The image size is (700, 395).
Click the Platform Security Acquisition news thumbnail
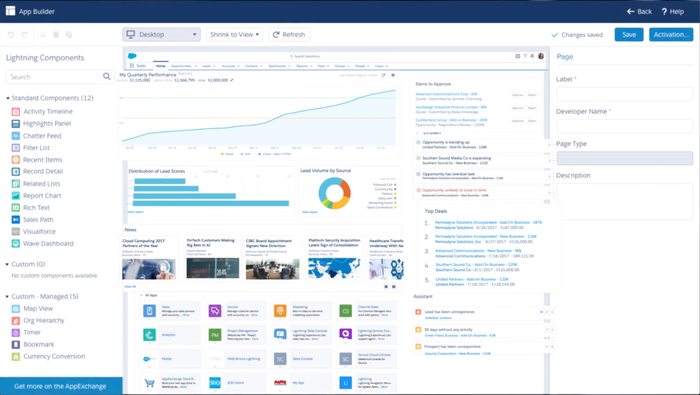pos(334,268)
